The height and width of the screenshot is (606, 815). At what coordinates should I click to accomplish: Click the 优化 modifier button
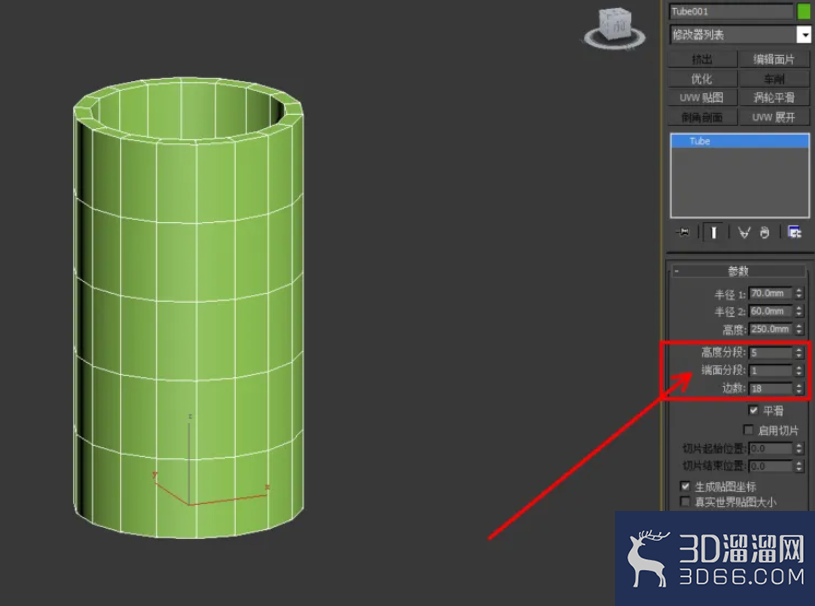point(702,78)
